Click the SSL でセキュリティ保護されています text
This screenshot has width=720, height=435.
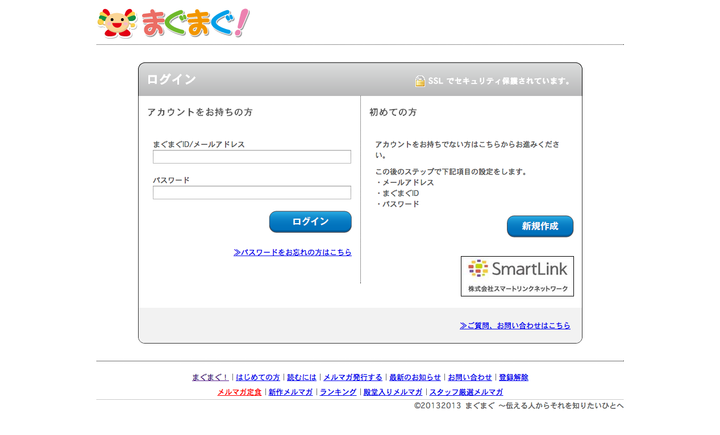point(500,81)
